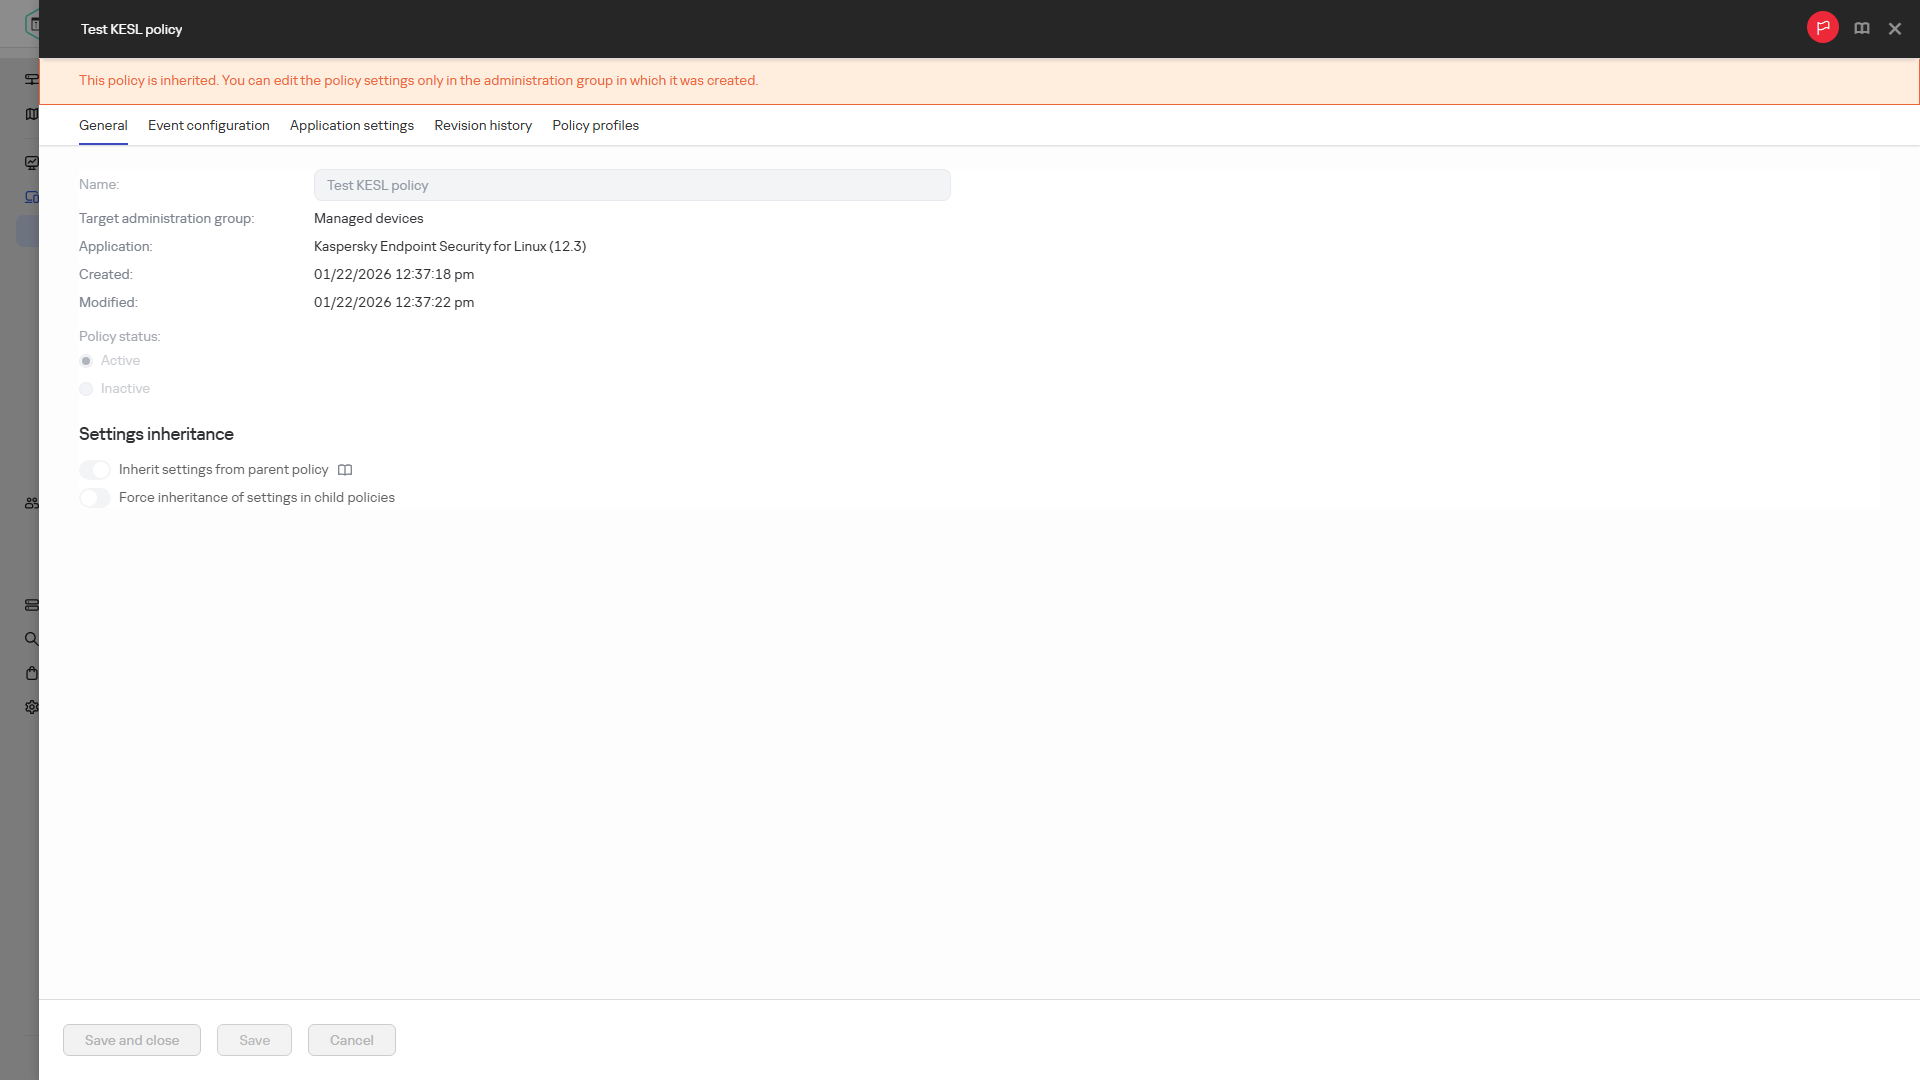Image resolution: width=1920 pixels, height=1080 pixels.
Task: Toggle Inherit settings from parent policy
Action: pos(95,470)
